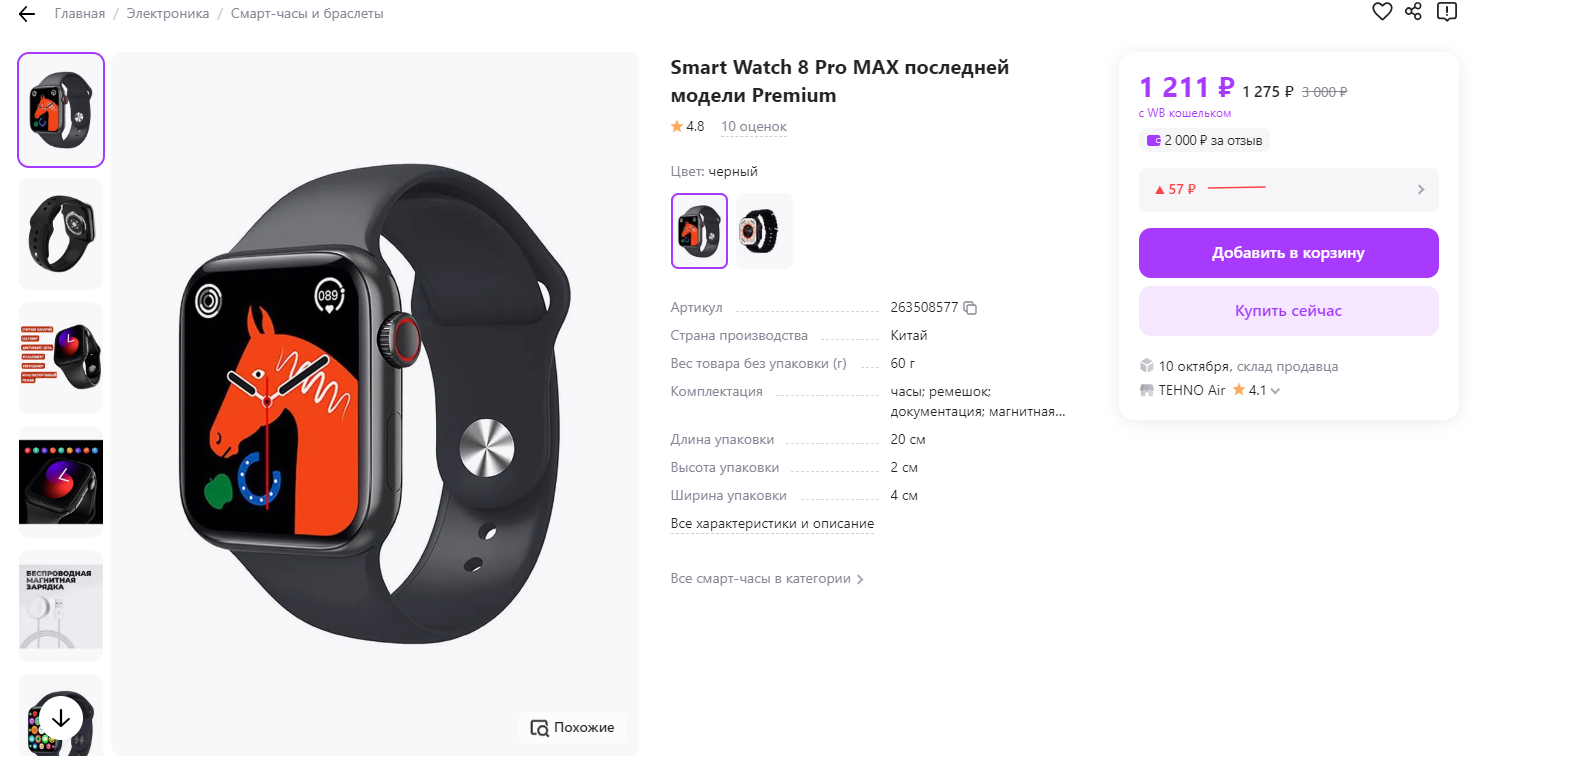Copy the article number 263508577
The height and width of the screenshot is (780, 1581).
pyautogui.click(x=970, y=308)
